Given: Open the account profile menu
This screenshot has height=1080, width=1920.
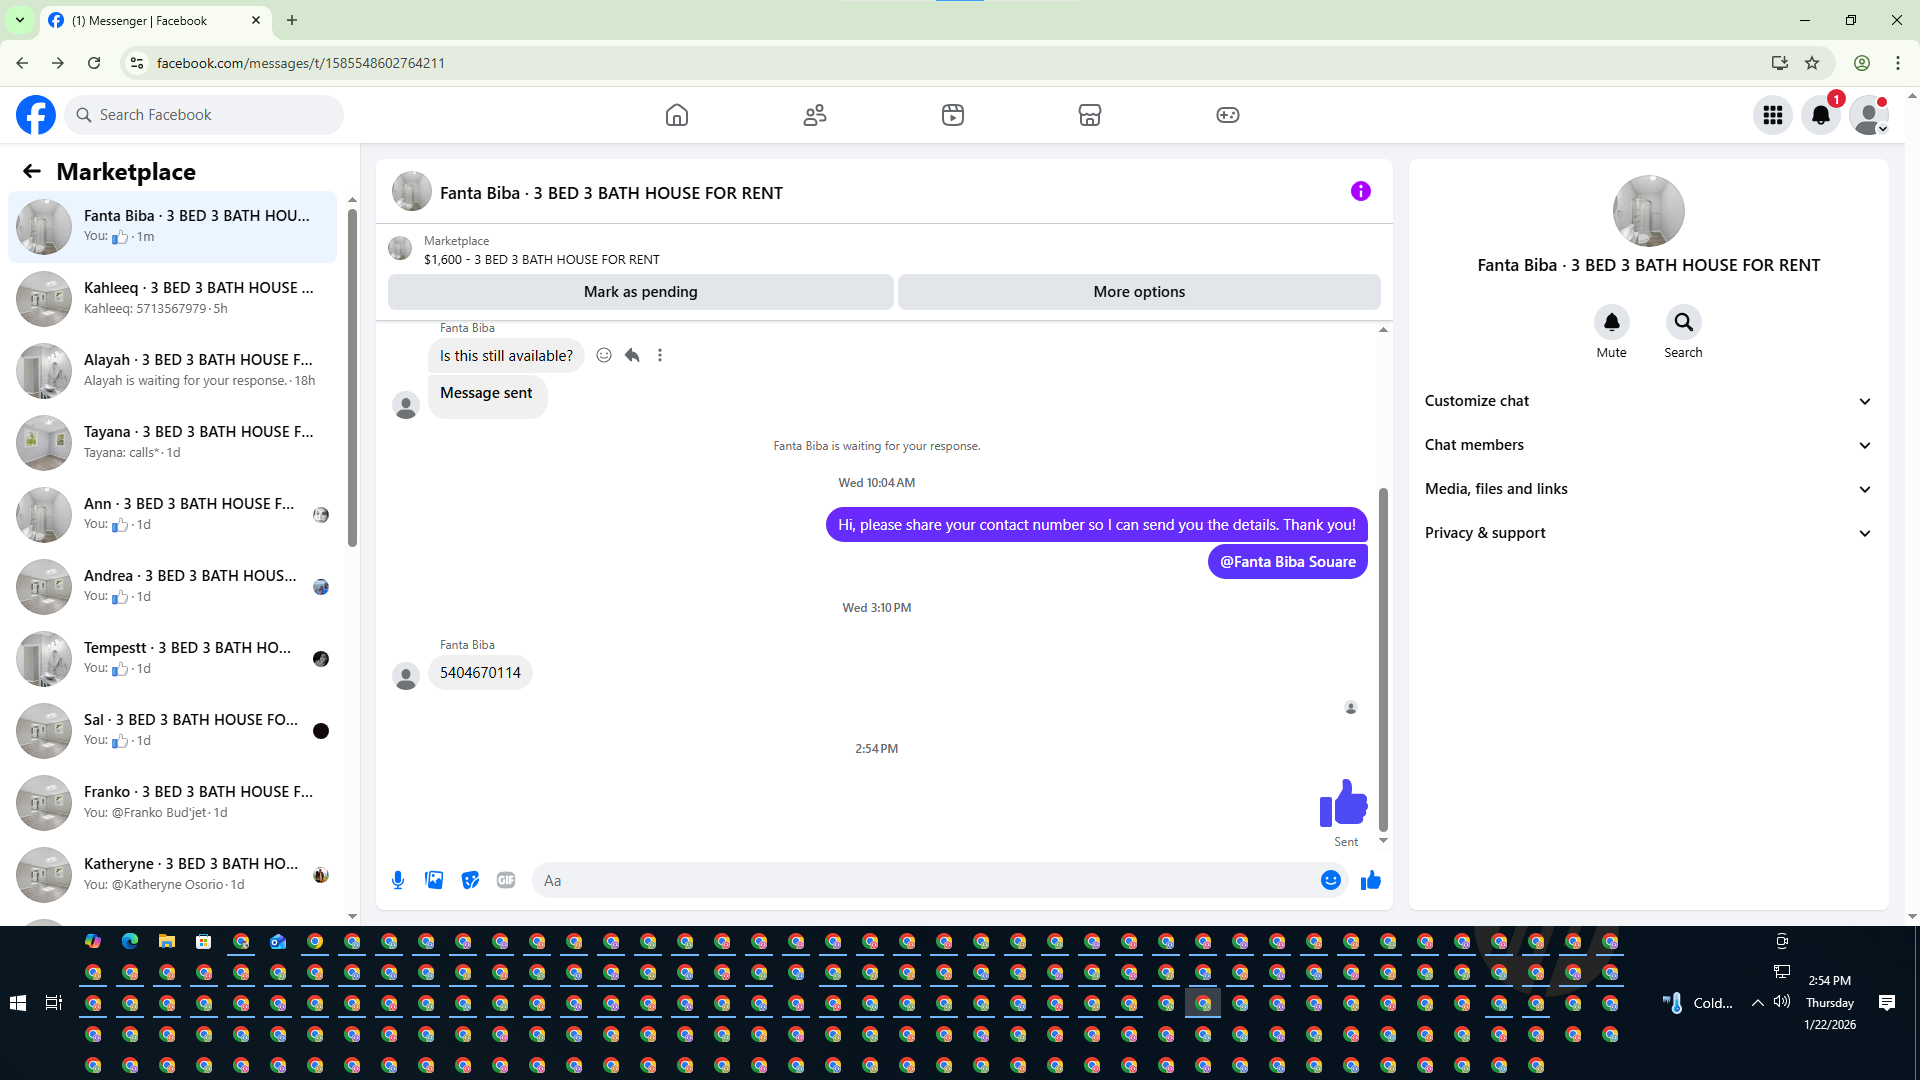Looking at the screenshot, I should pos(1869,115).
